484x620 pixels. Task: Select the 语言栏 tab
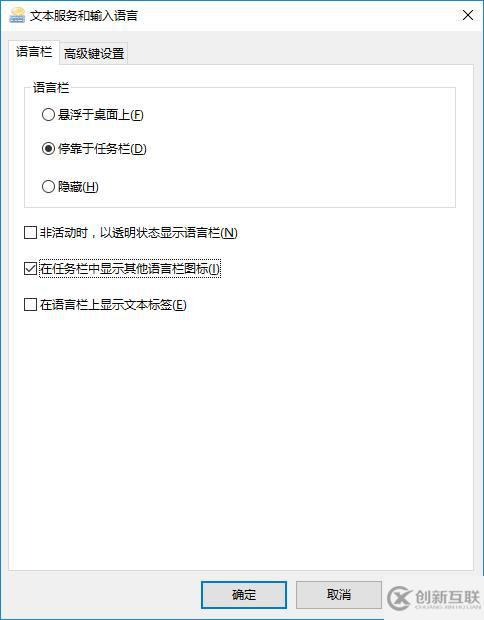point(34,52)
